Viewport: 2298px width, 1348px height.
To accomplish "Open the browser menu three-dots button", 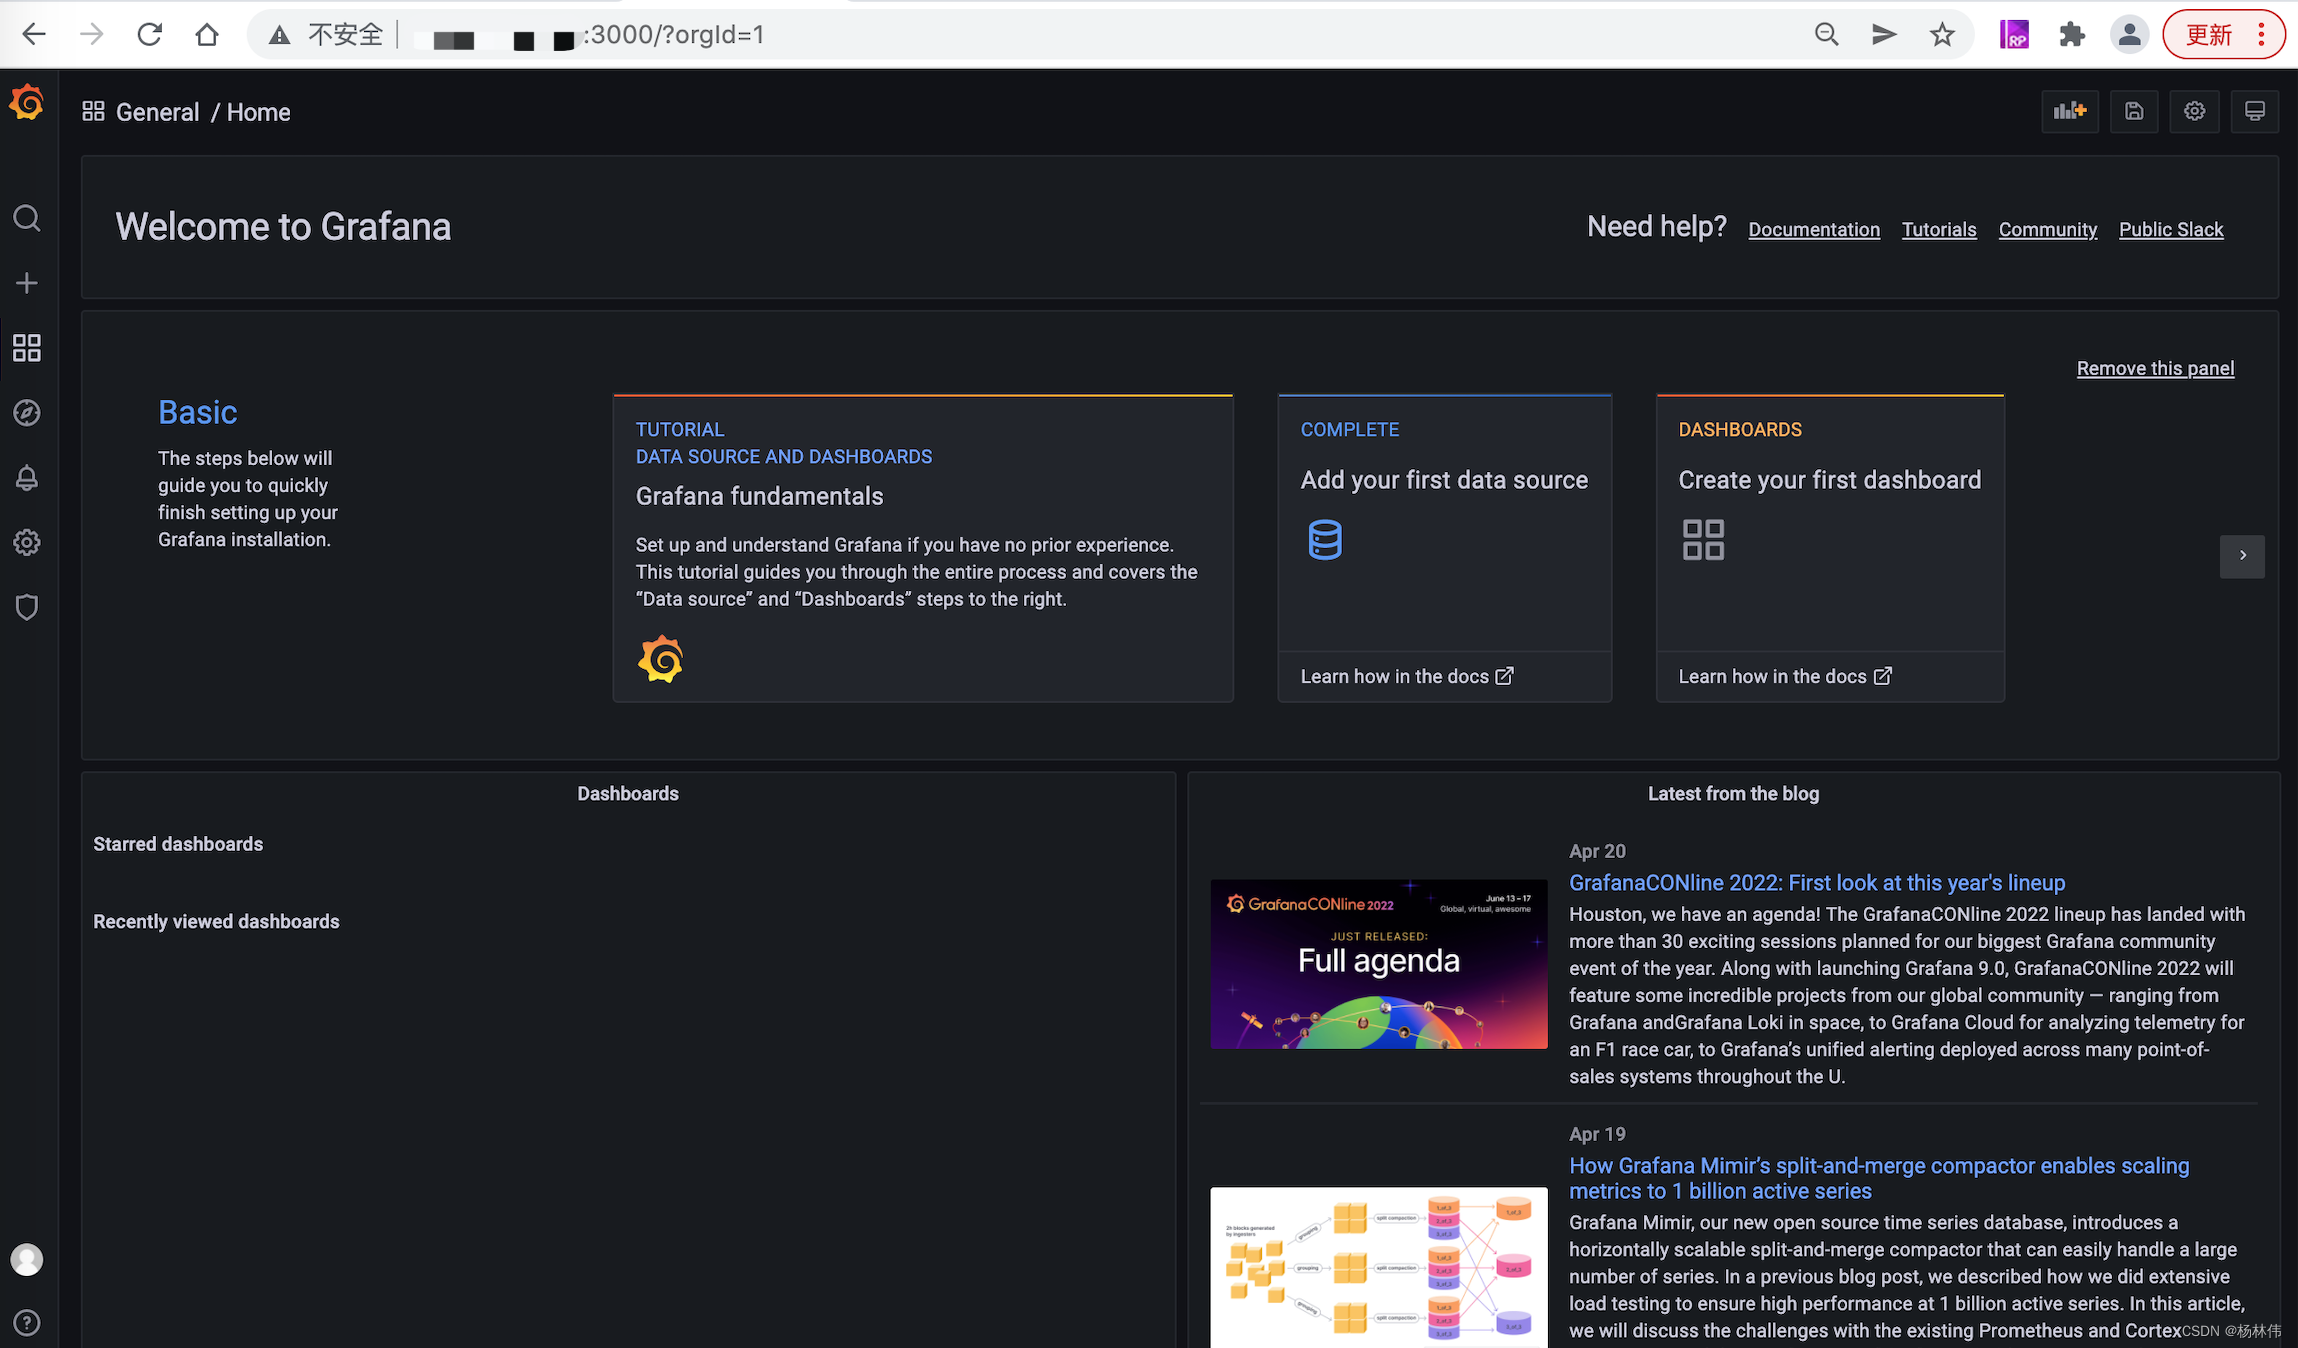I will click(2261, 35).
